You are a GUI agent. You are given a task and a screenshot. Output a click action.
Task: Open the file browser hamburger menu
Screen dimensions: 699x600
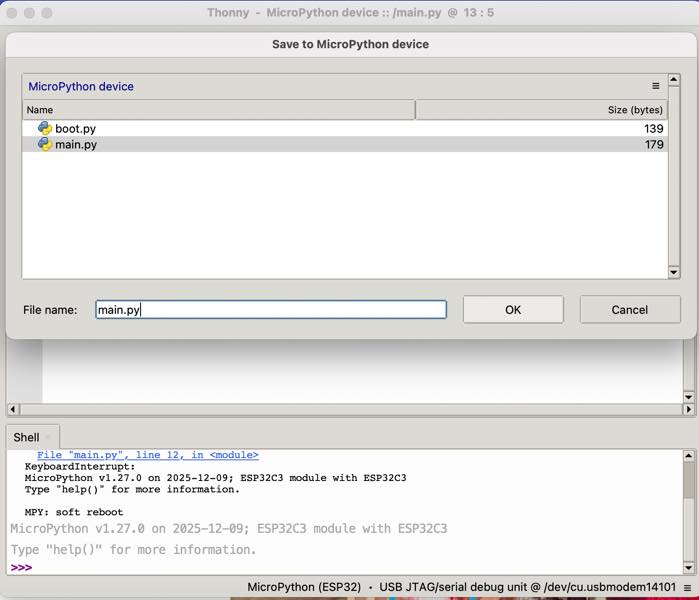(x=655, y=86)
